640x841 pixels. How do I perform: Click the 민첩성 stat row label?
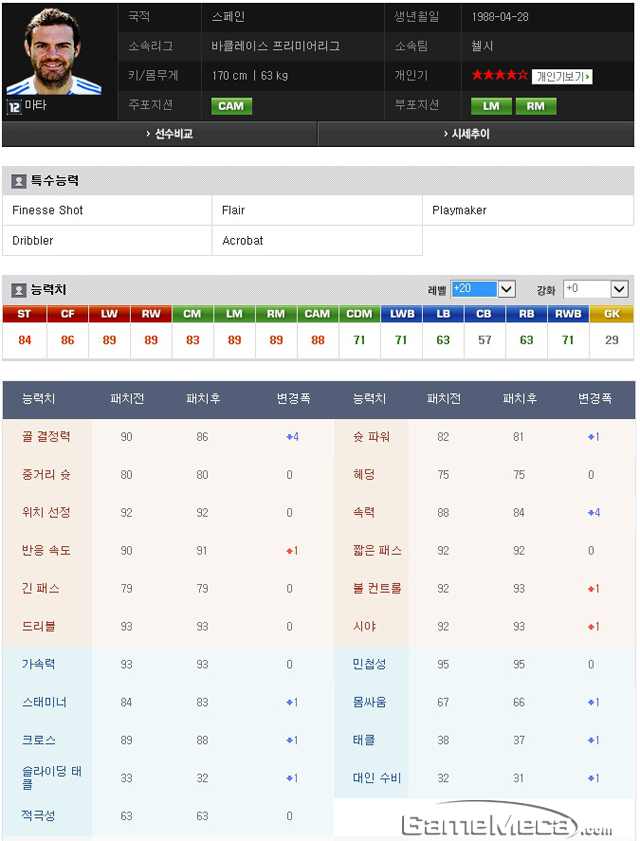(x=369, y=664)
